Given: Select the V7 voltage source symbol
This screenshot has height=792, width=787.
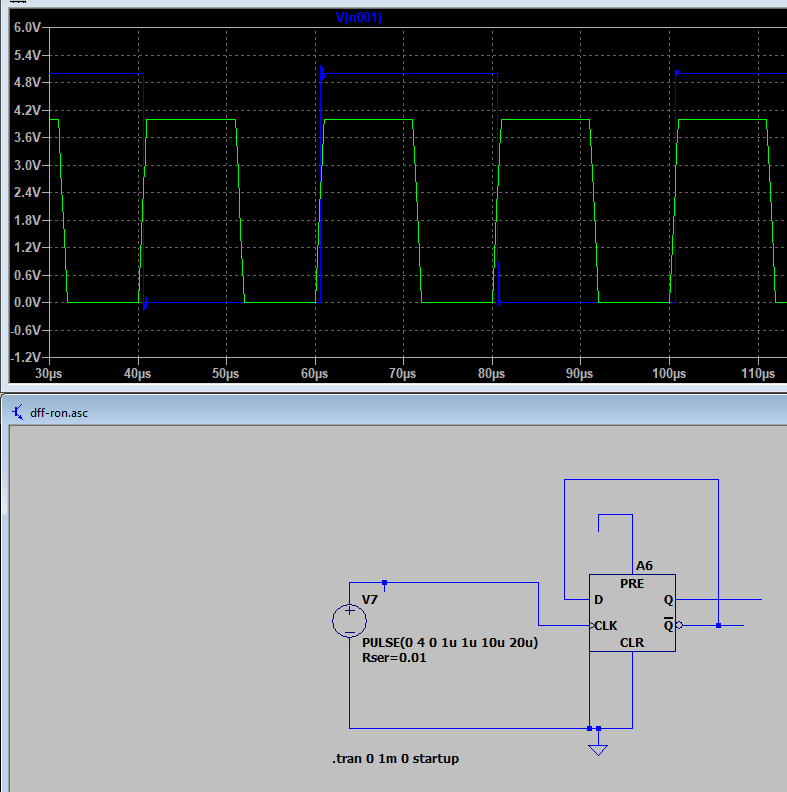Looking at the screenshot, I should coord(350,621).
